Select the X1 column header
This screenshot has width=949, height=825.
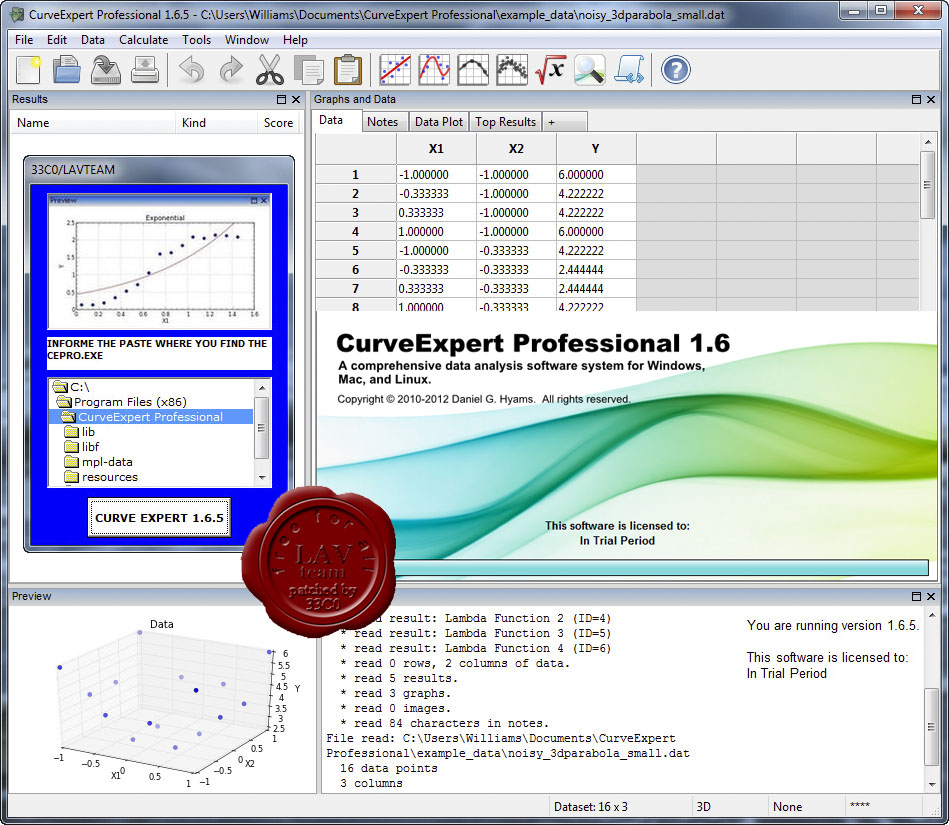436,149
